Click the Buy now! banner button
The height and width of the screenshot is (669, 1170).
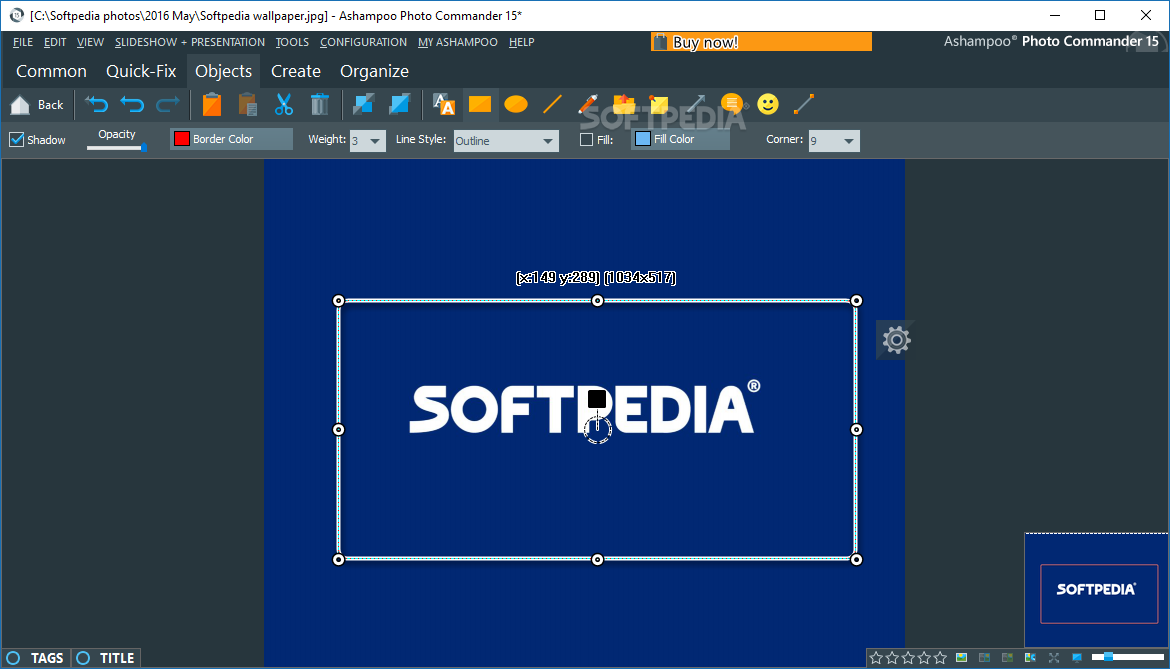pos(761,42)
